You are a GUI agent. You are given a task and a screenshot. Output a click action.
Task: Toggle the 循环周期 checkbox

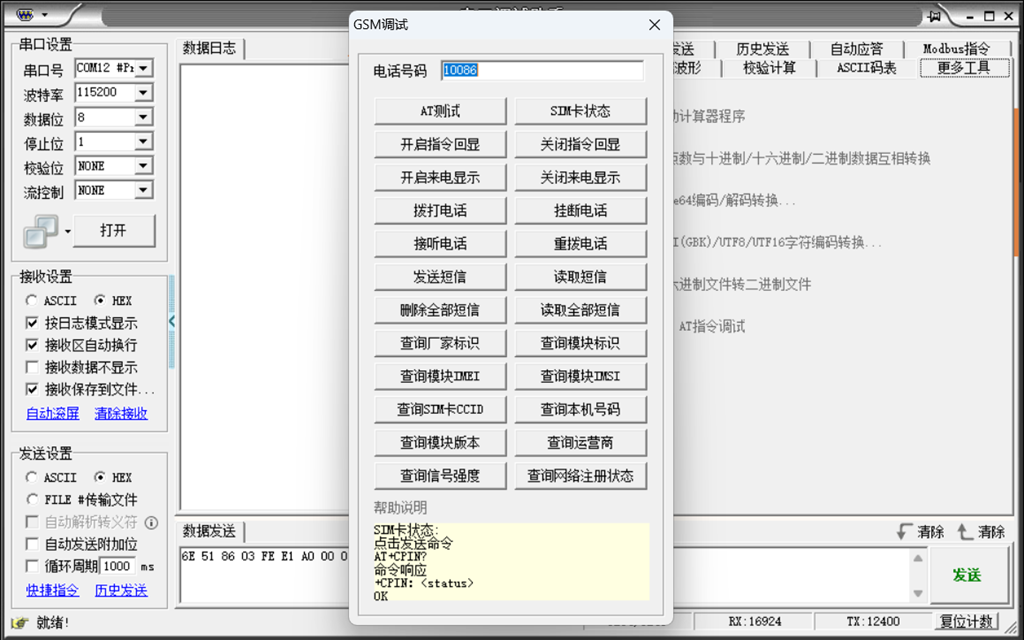(32, 566)
